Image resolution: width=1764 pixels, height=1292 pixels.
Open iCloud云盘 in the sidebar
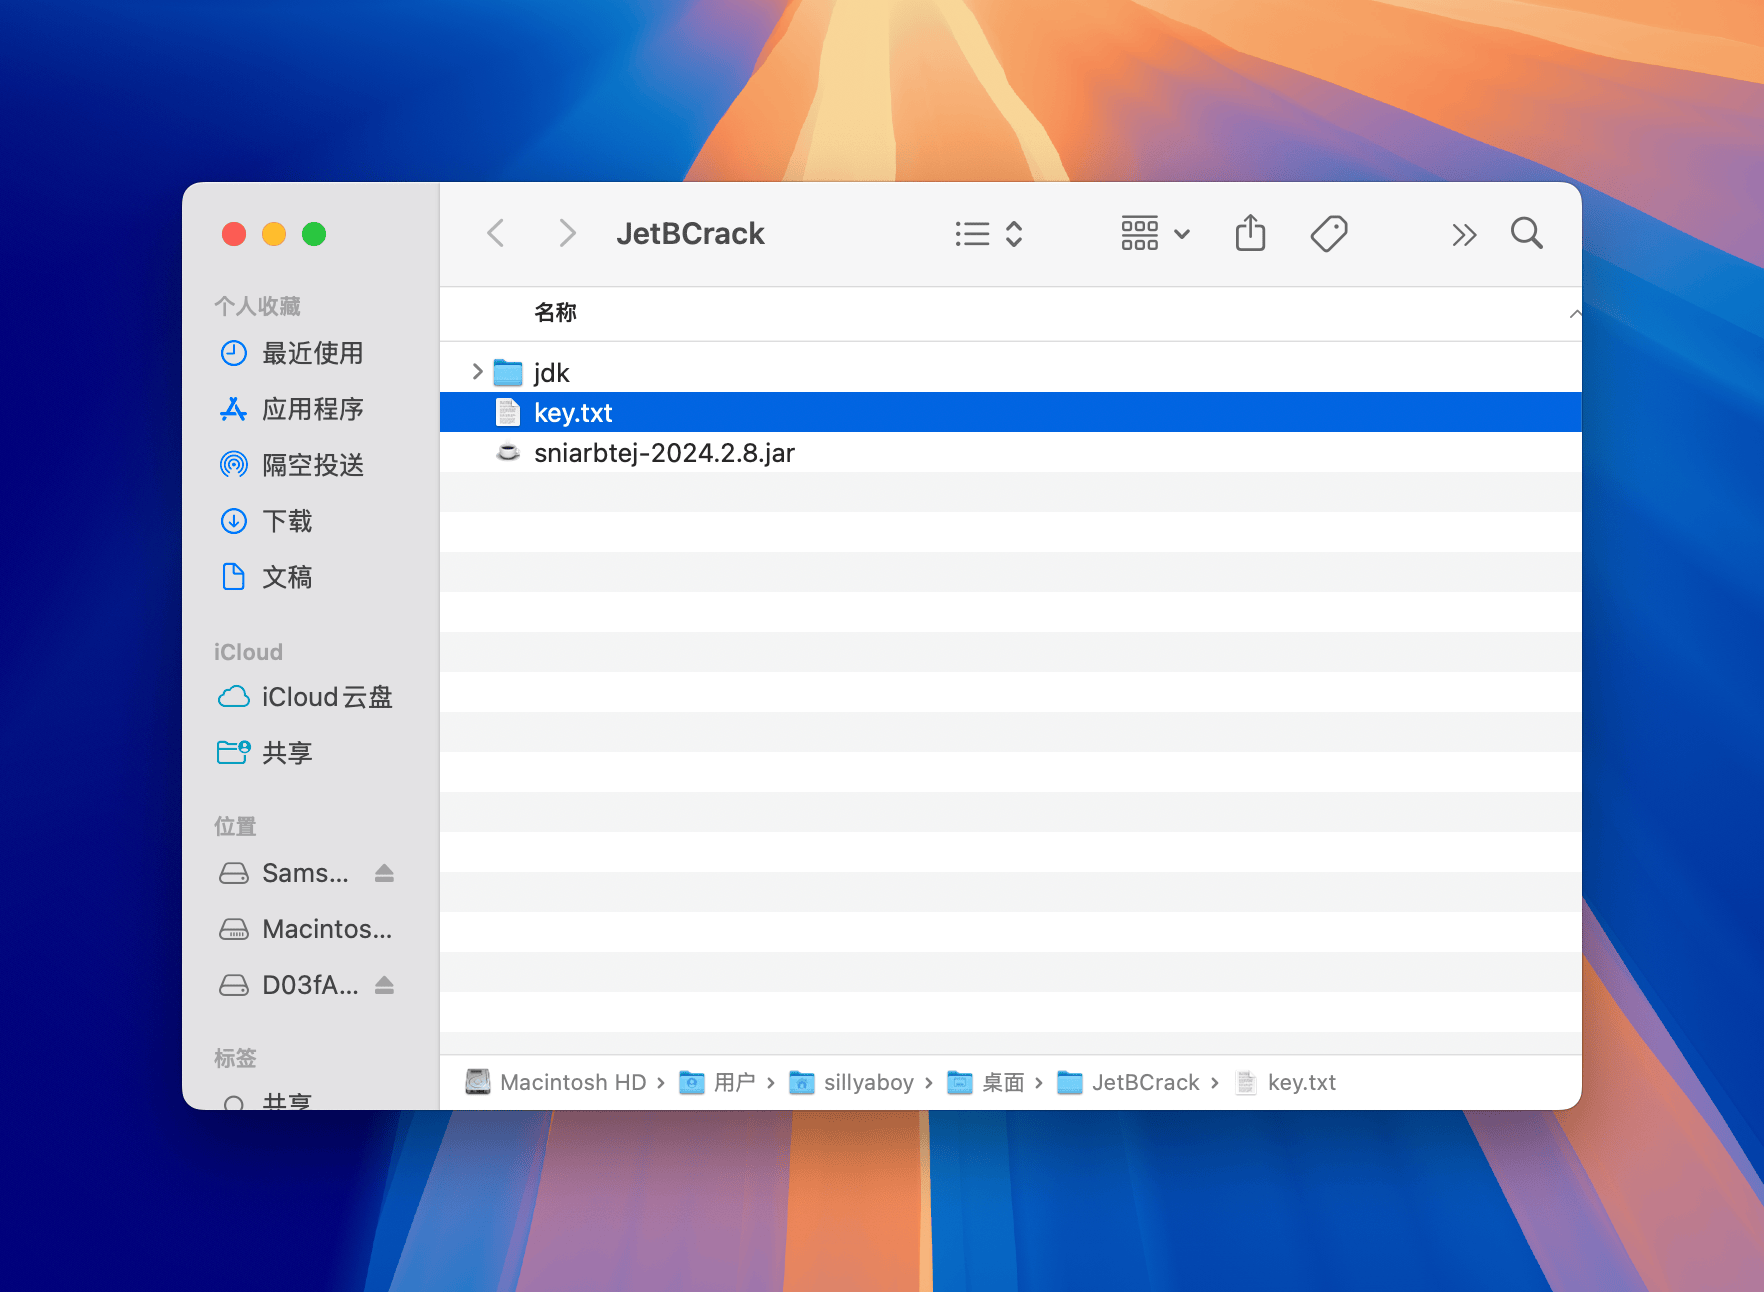(305, 697)
